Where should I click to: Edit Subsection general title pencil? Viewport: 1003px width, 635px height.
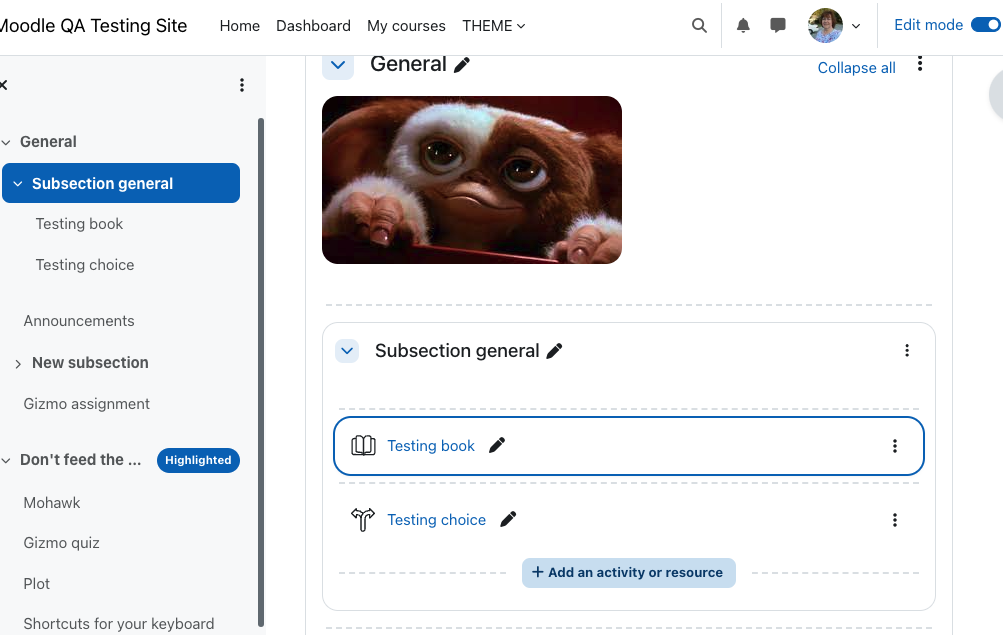(555, 351)
